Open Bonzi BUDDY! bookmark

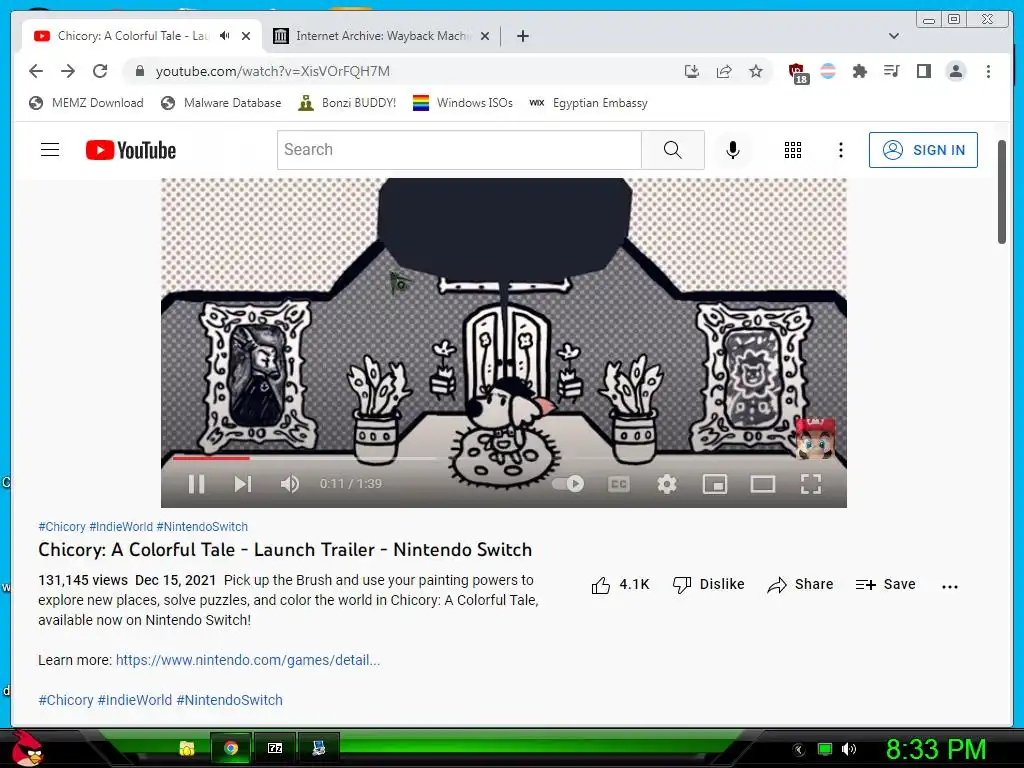click(347, 103)
